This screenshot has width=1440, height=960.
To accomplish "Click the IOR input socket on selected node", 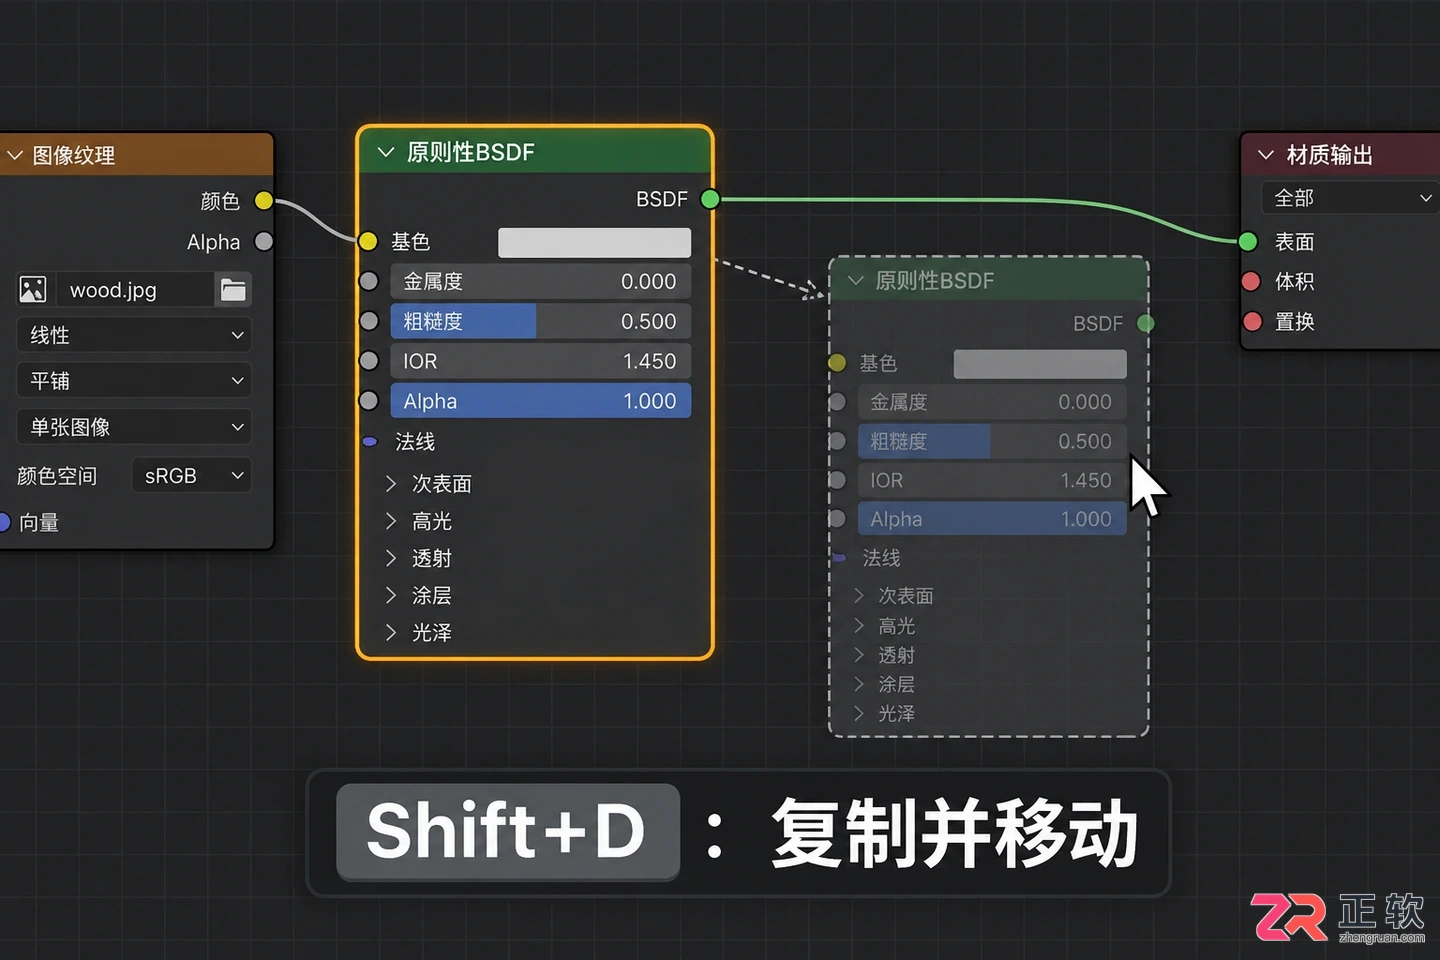I will [x=368, y=361].
